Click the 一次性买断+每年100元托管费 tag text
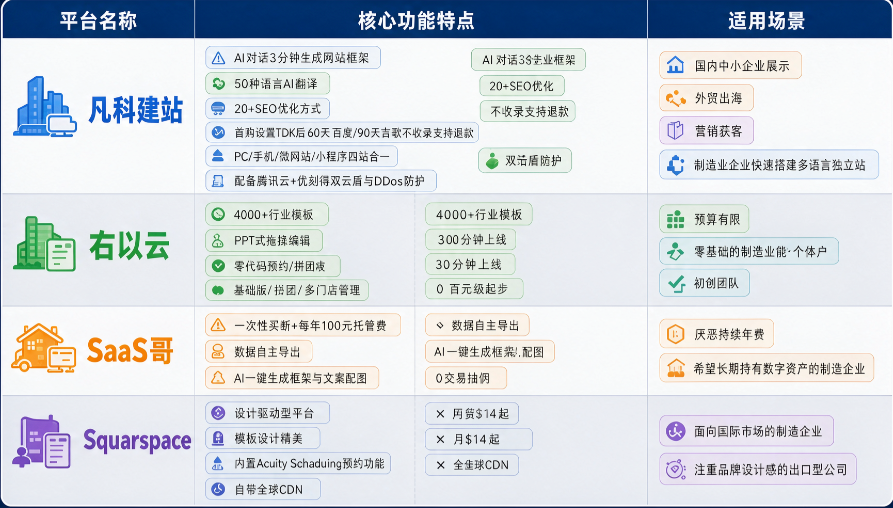Screen dimensions: 893x508 pos(310,326)
